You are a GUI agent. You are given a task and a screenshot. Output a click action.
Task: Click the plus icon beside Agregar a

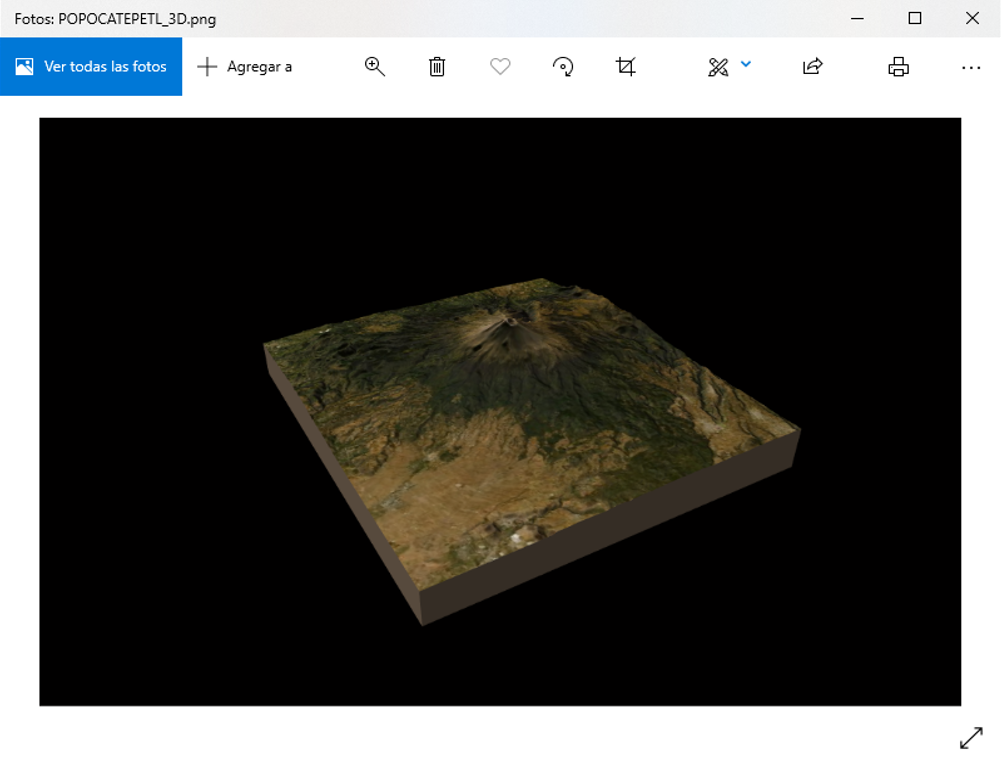click(207, 67)
